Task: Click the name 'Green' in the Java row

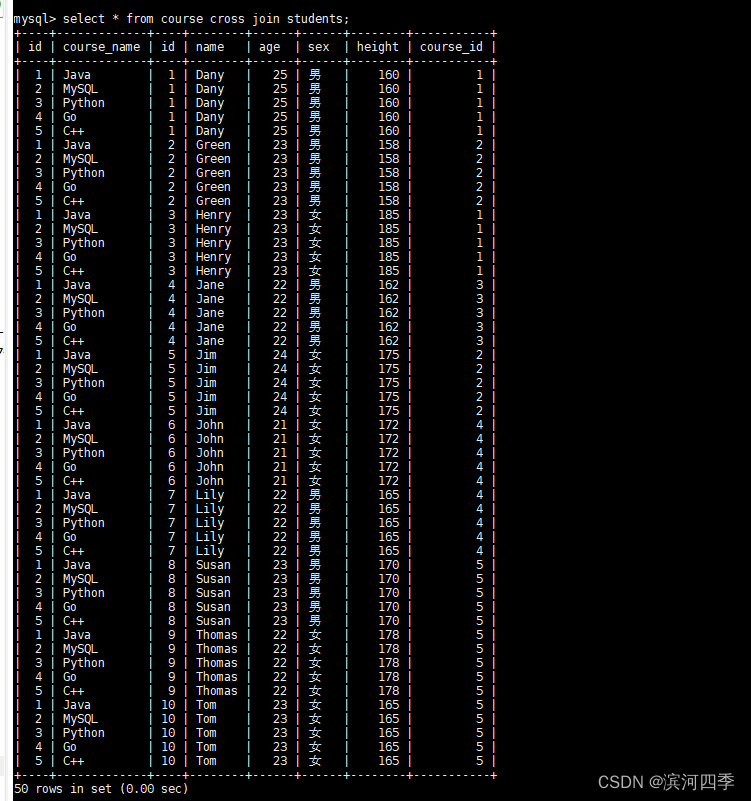Action: (214, 145)
